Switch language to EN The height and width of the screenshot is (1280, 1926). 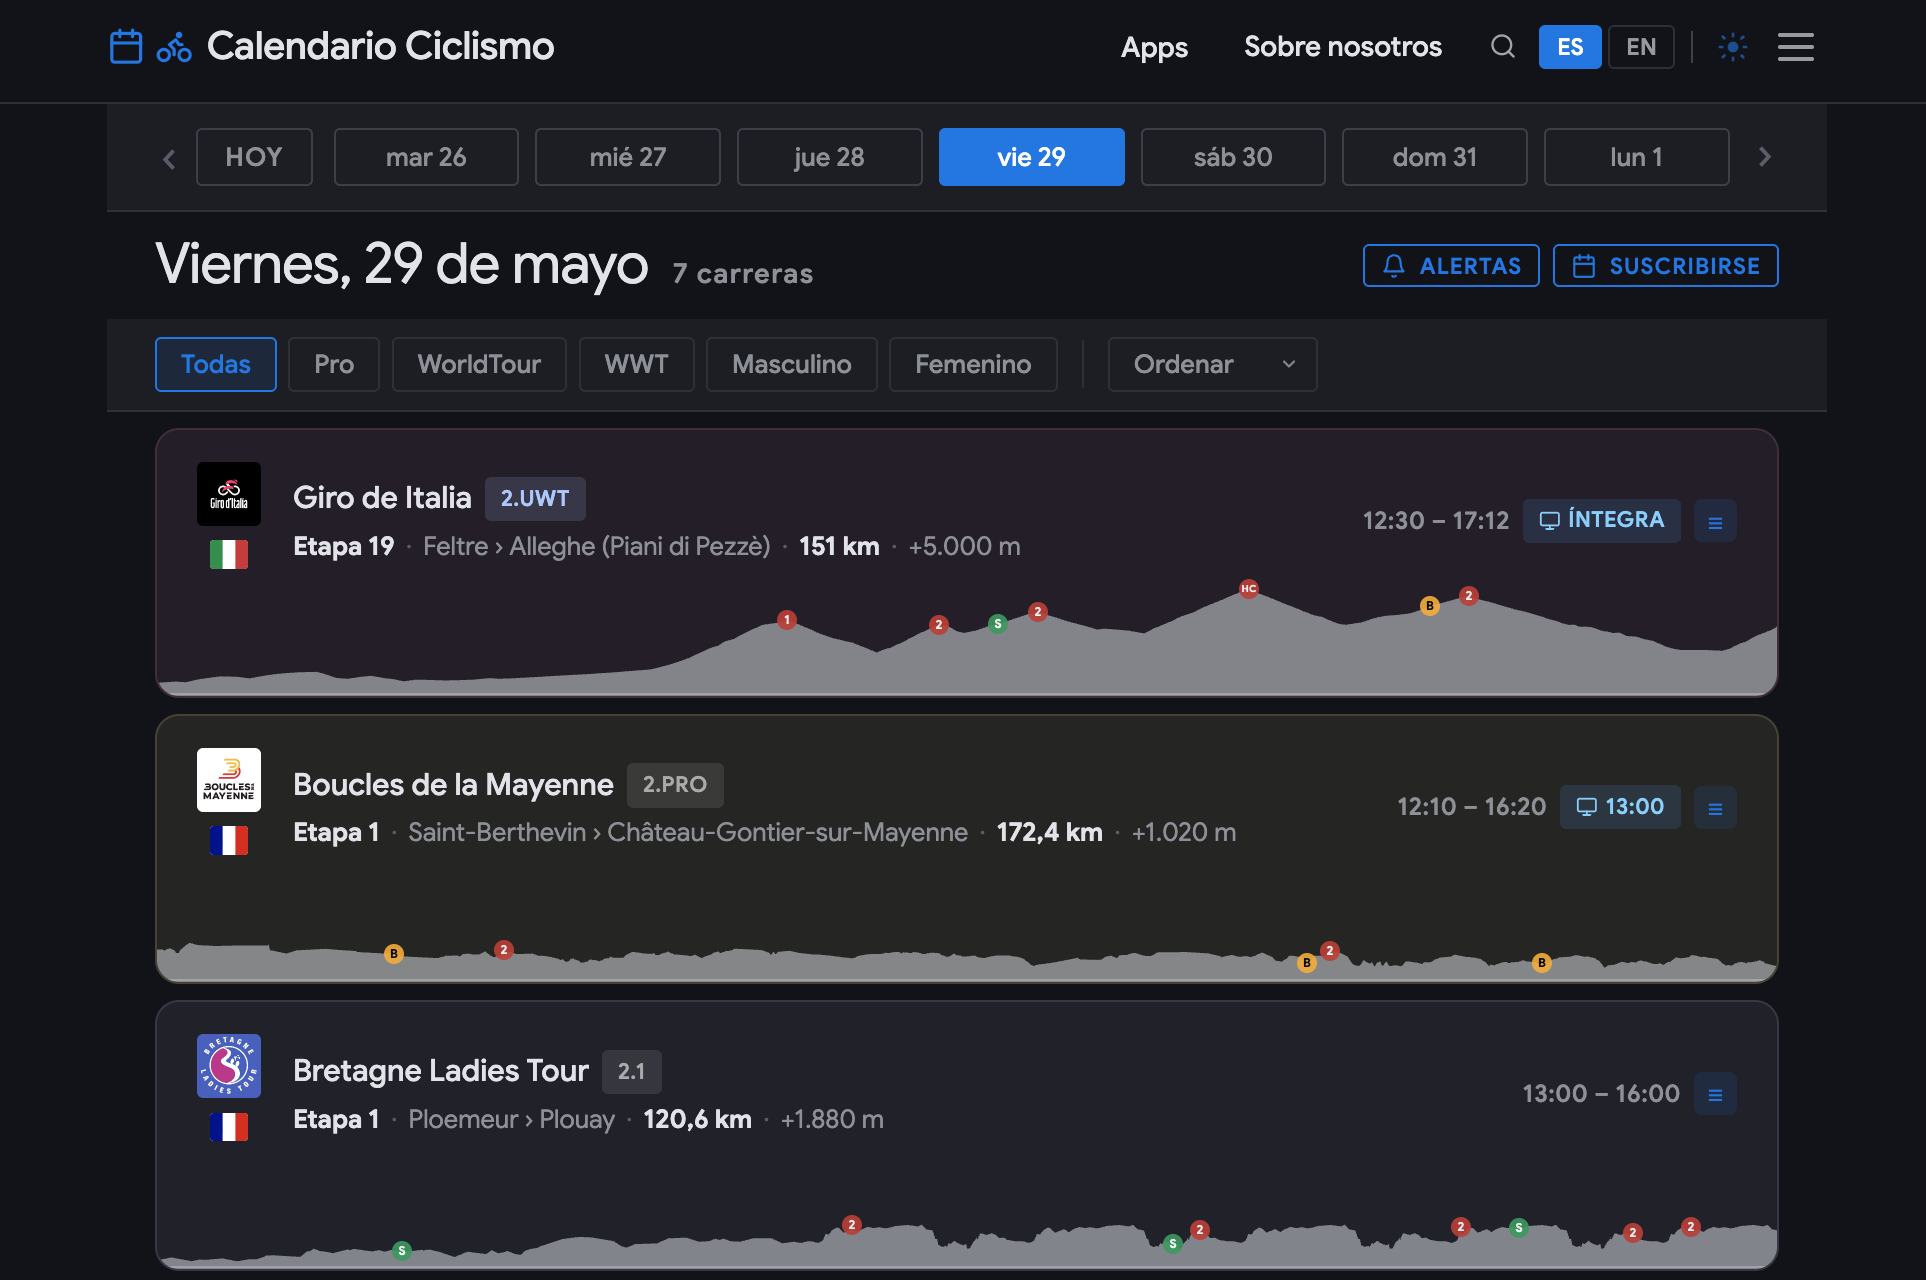1641,47
